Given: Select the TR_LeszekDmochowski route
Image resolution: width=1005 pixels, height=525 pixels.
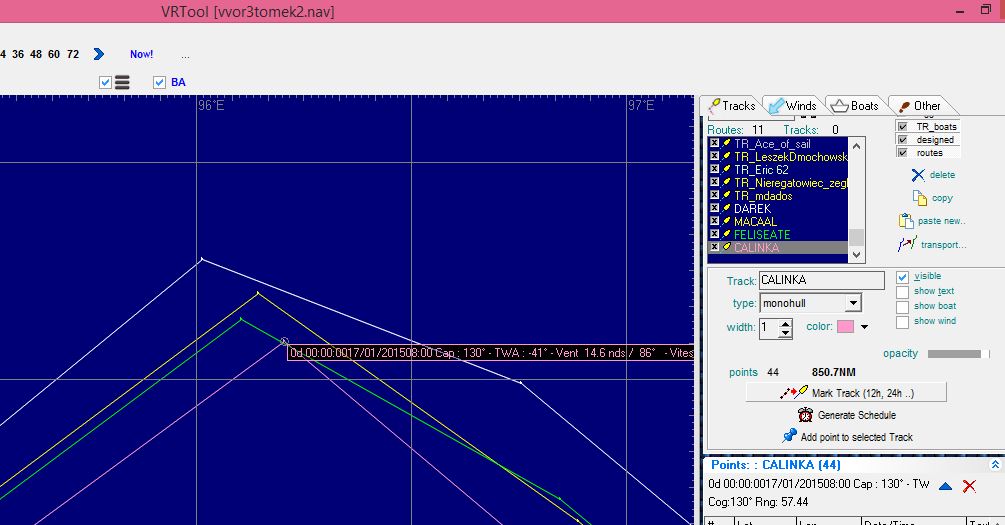Looking at the screenshot, I should (x=791, y=157).
